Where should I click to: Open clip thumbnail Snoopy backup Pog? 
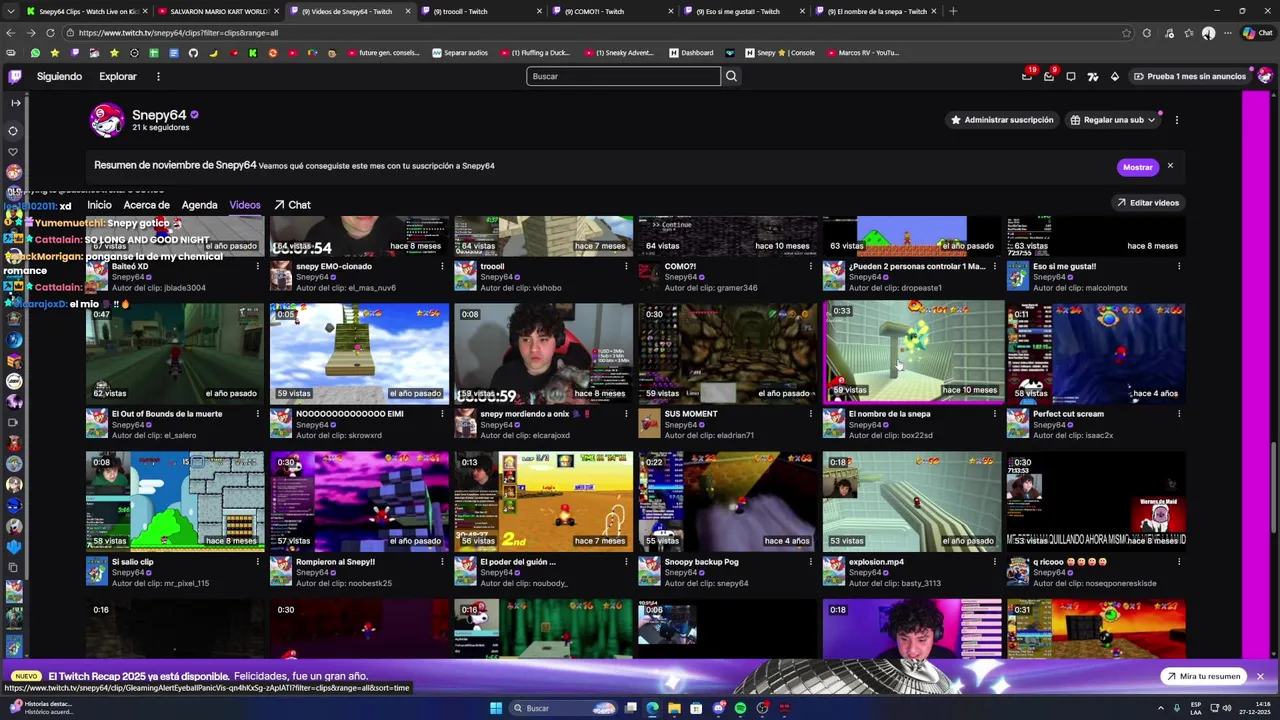[x=728, y=500]
